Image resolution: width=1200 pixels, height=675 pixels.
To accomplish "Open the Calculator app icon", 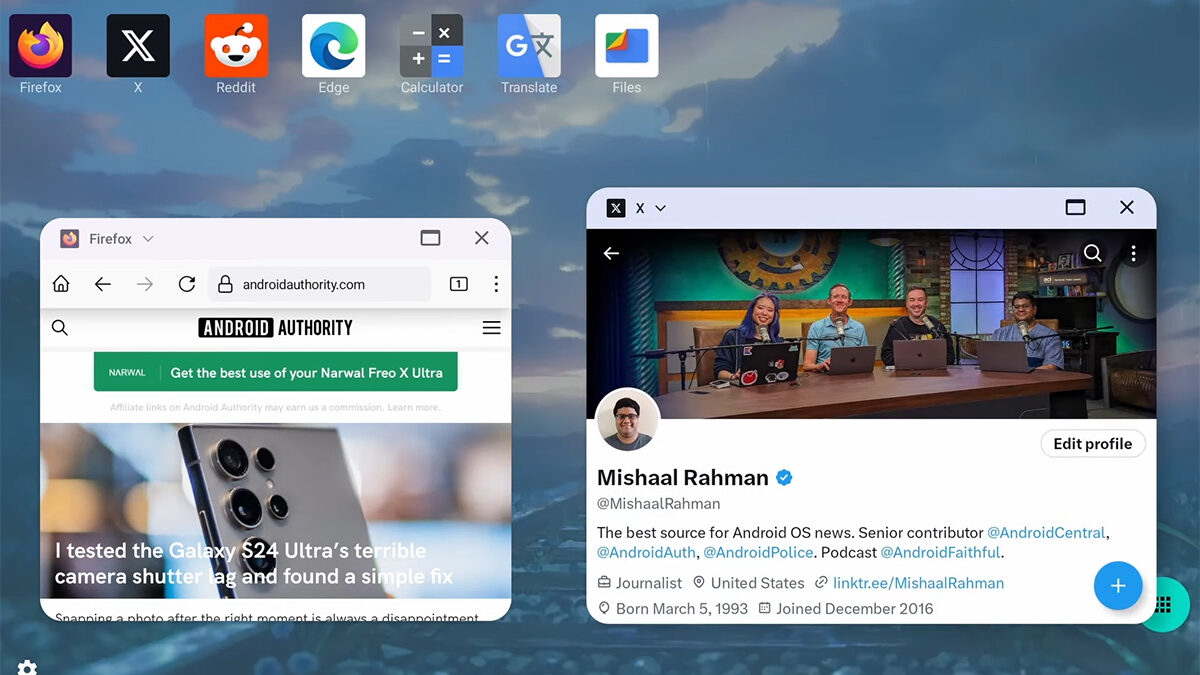I will 431,46.
